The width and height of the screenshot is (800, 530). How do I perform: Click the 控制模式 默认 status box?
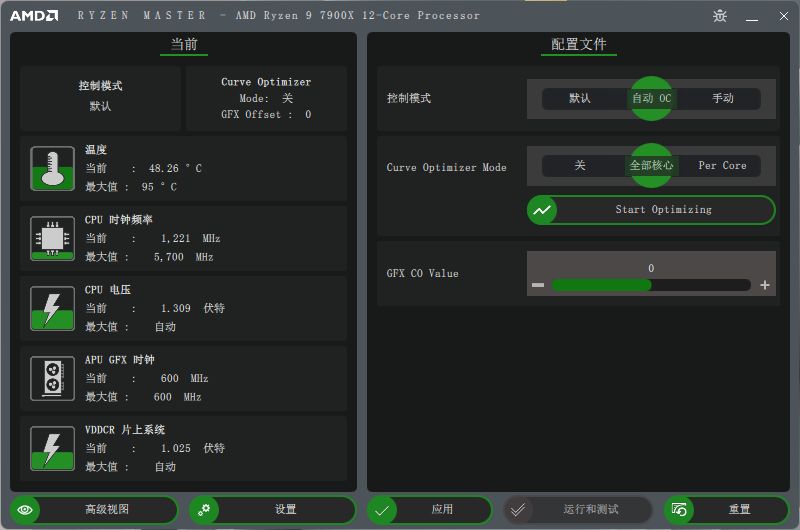101,97
